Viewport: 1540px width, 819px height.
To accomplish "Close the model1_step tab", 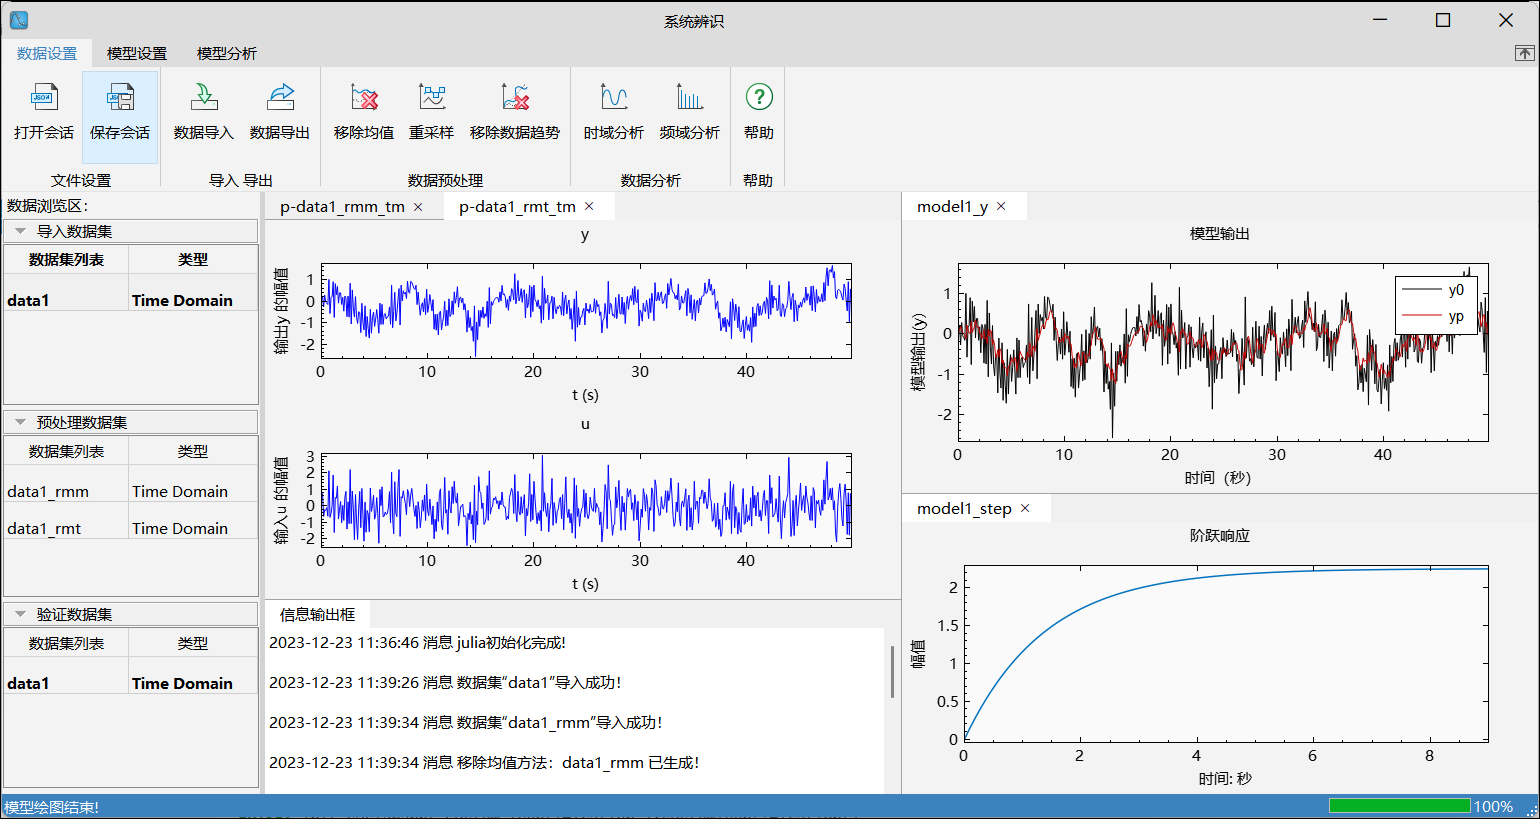I will click(x=1025, y=509).
